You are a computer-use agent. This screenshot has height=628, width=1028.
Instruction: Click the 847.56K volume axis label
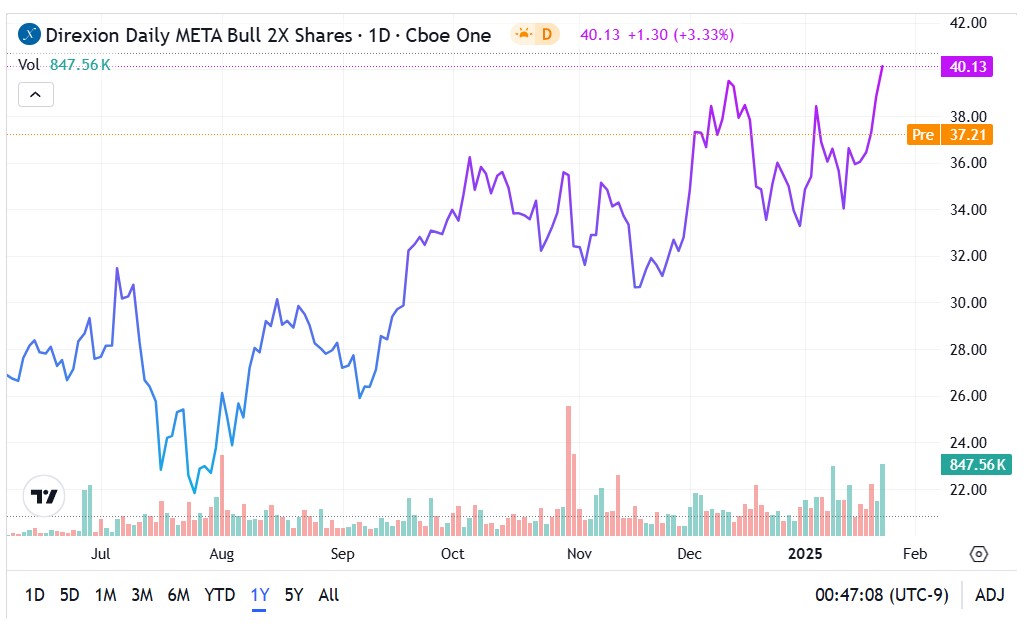pyautogui.click(x=975, y=464)
